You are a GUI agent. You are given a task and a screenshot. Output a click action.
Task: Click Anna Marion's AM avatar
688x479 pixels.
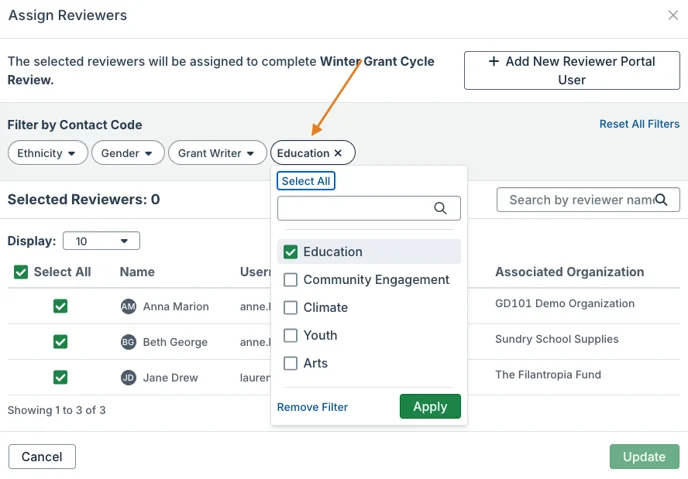pyautogui.click(x=128, y=306)
